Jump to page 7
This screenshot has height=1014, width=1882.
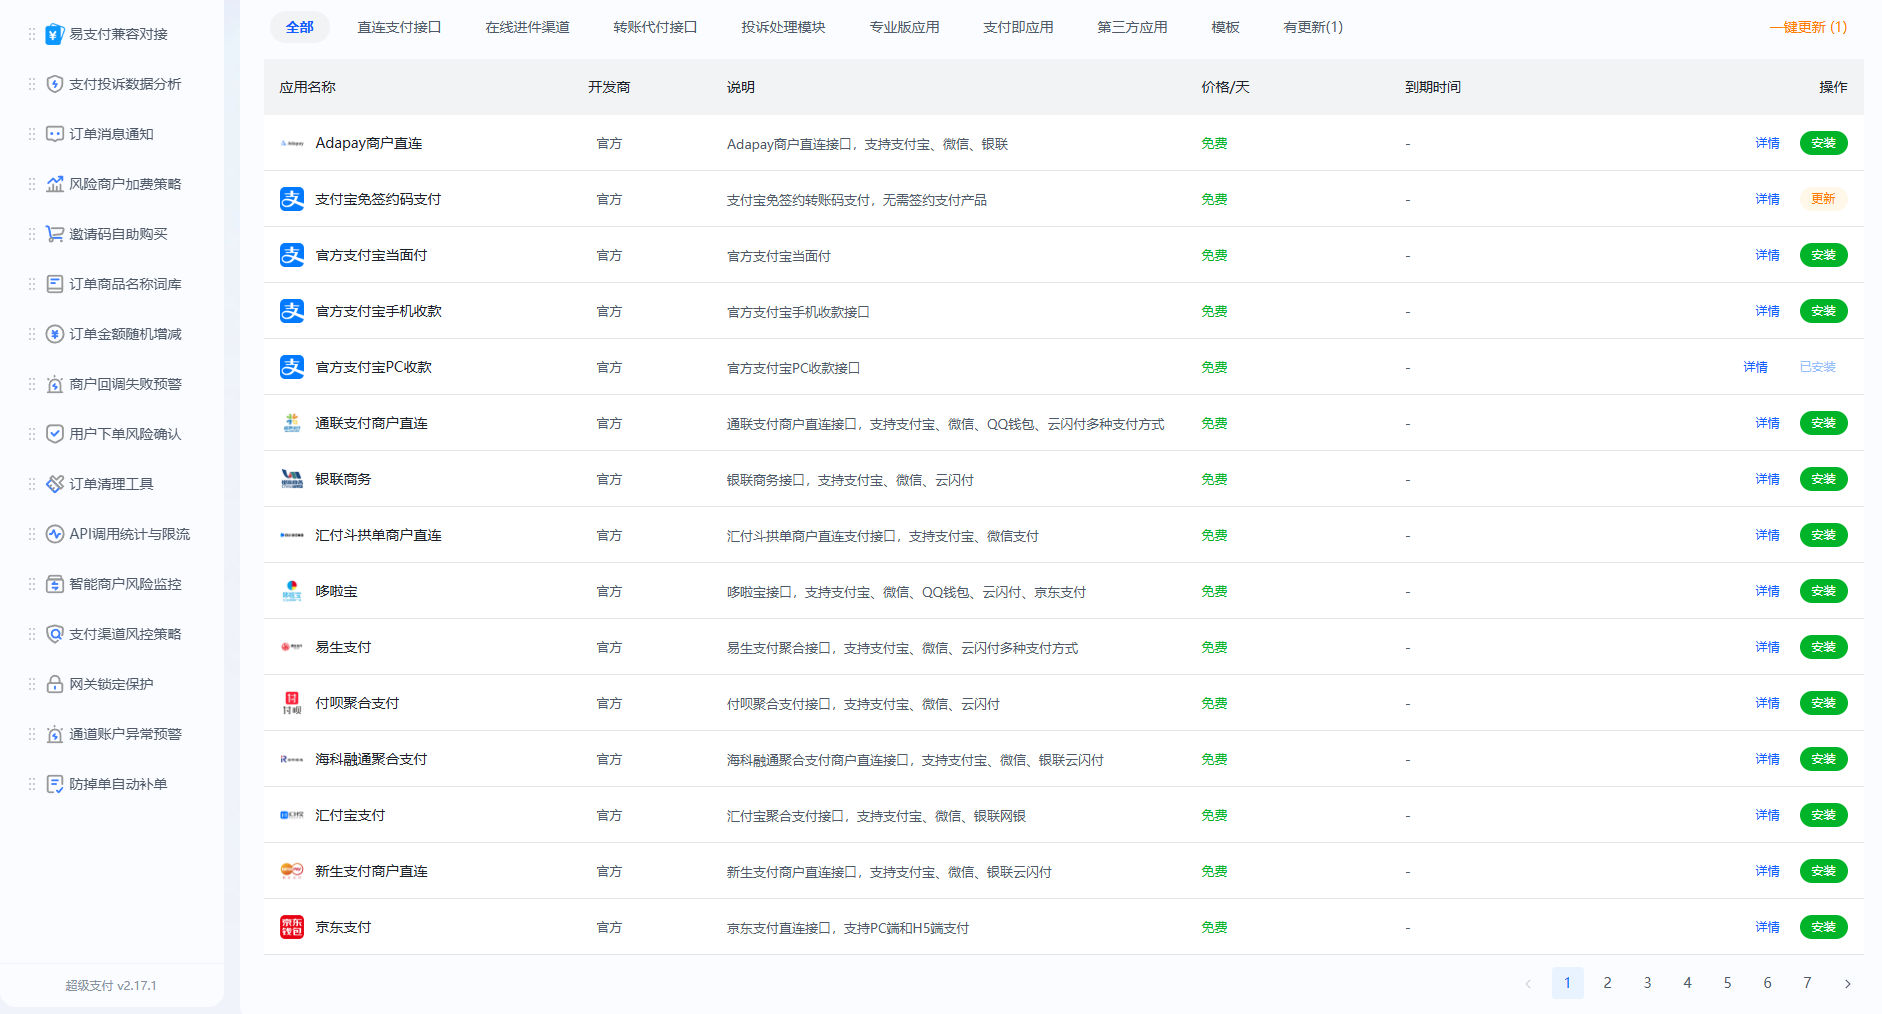[1807, 983]
